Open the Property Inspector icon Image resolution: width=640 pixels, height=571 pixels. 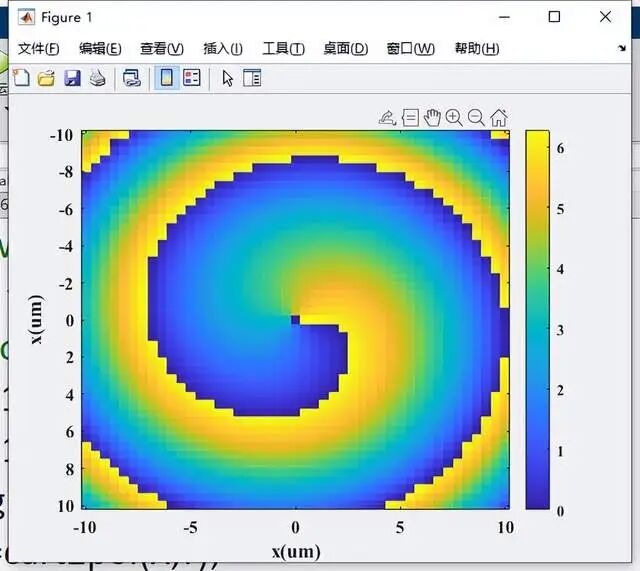pos(252,78)
